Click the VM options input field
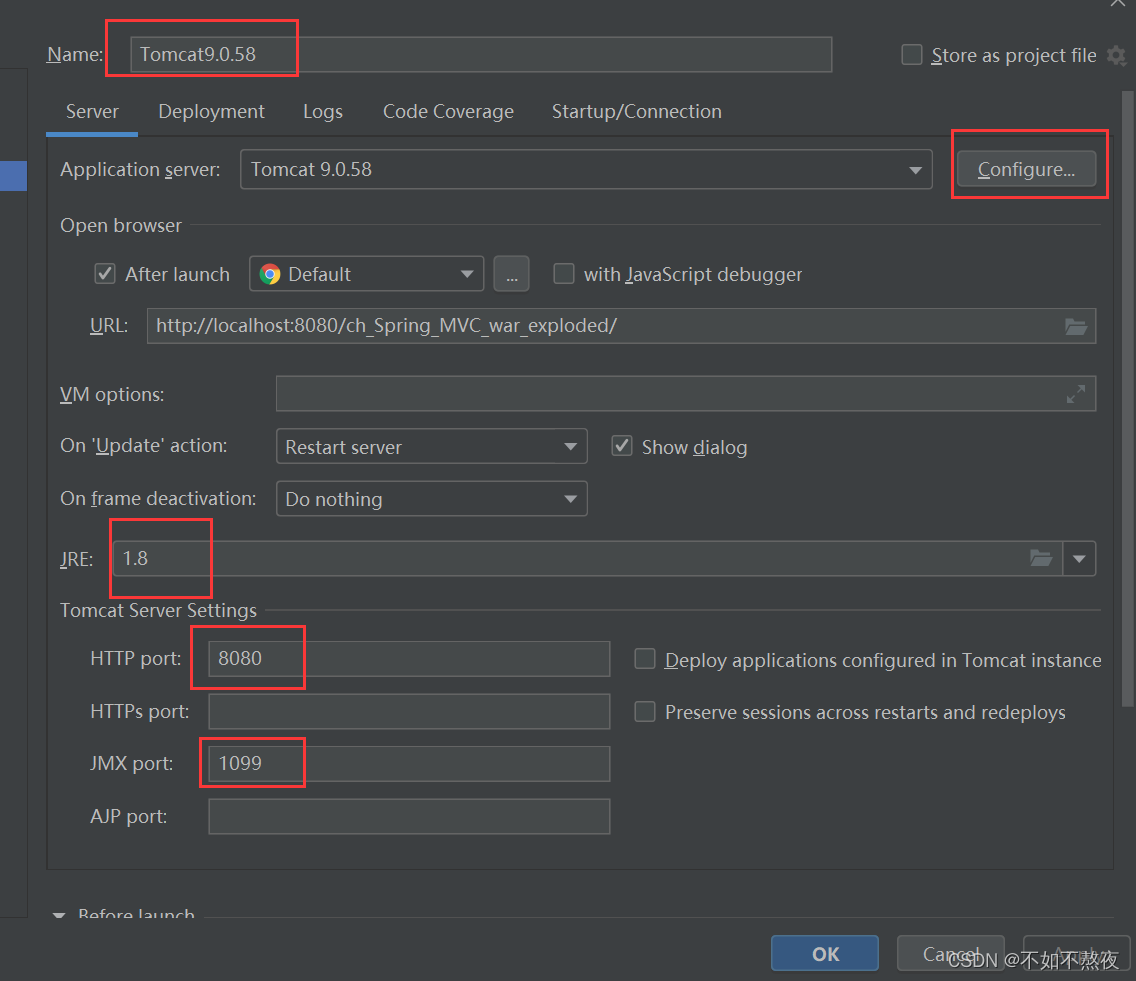 [685, 393]
